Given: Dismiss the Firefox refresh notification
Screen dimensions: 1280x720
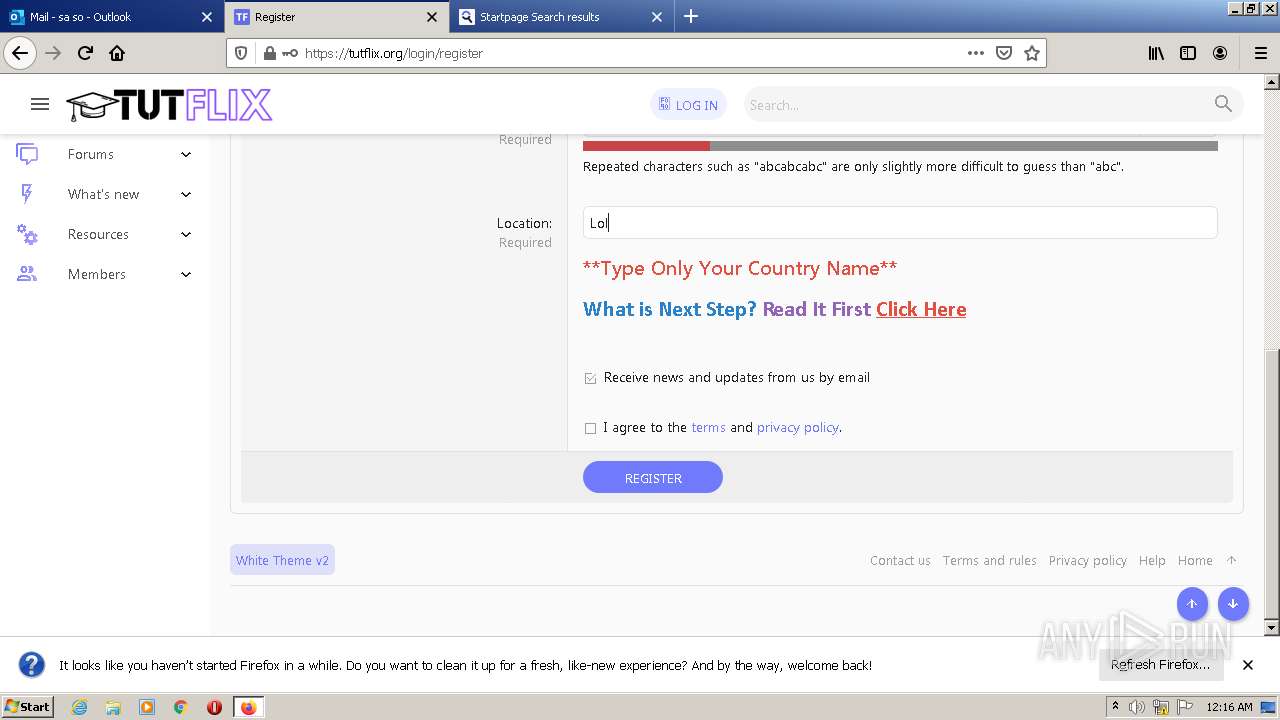Looking at the screenshot, I should click(x=1248, y=665).
